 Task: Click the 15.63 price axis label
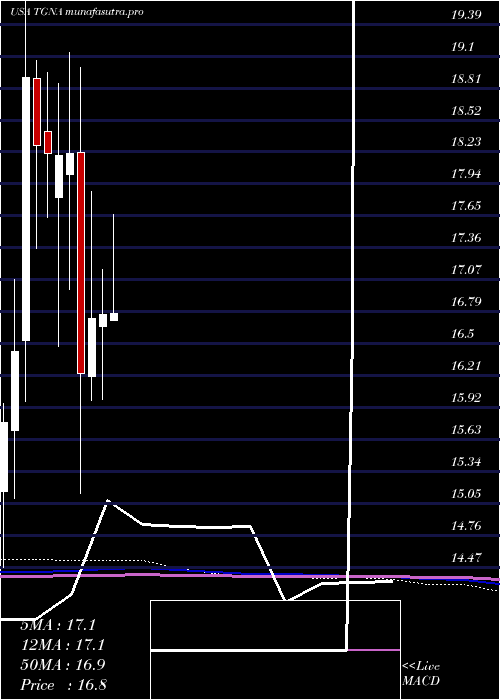[x=466, y=429]
